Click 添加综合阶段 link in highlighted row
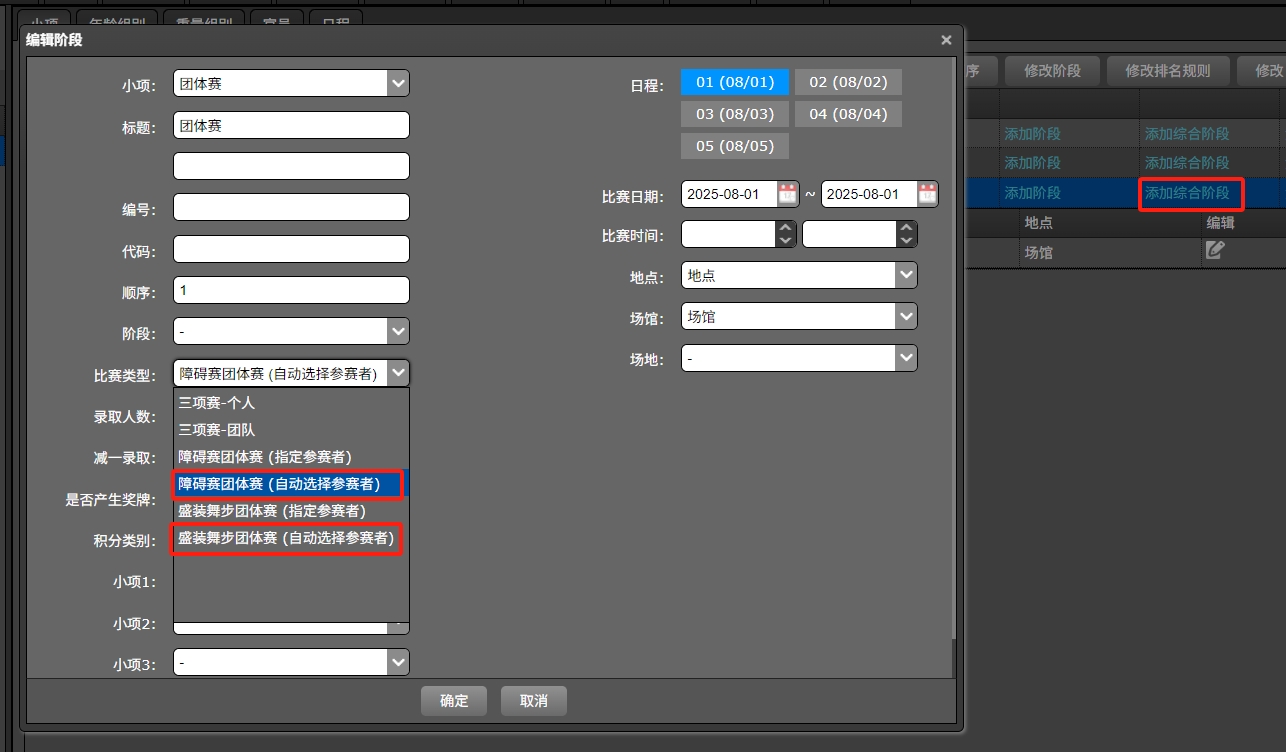The height and width of the screenshot is (752, 1286). 1187,193
